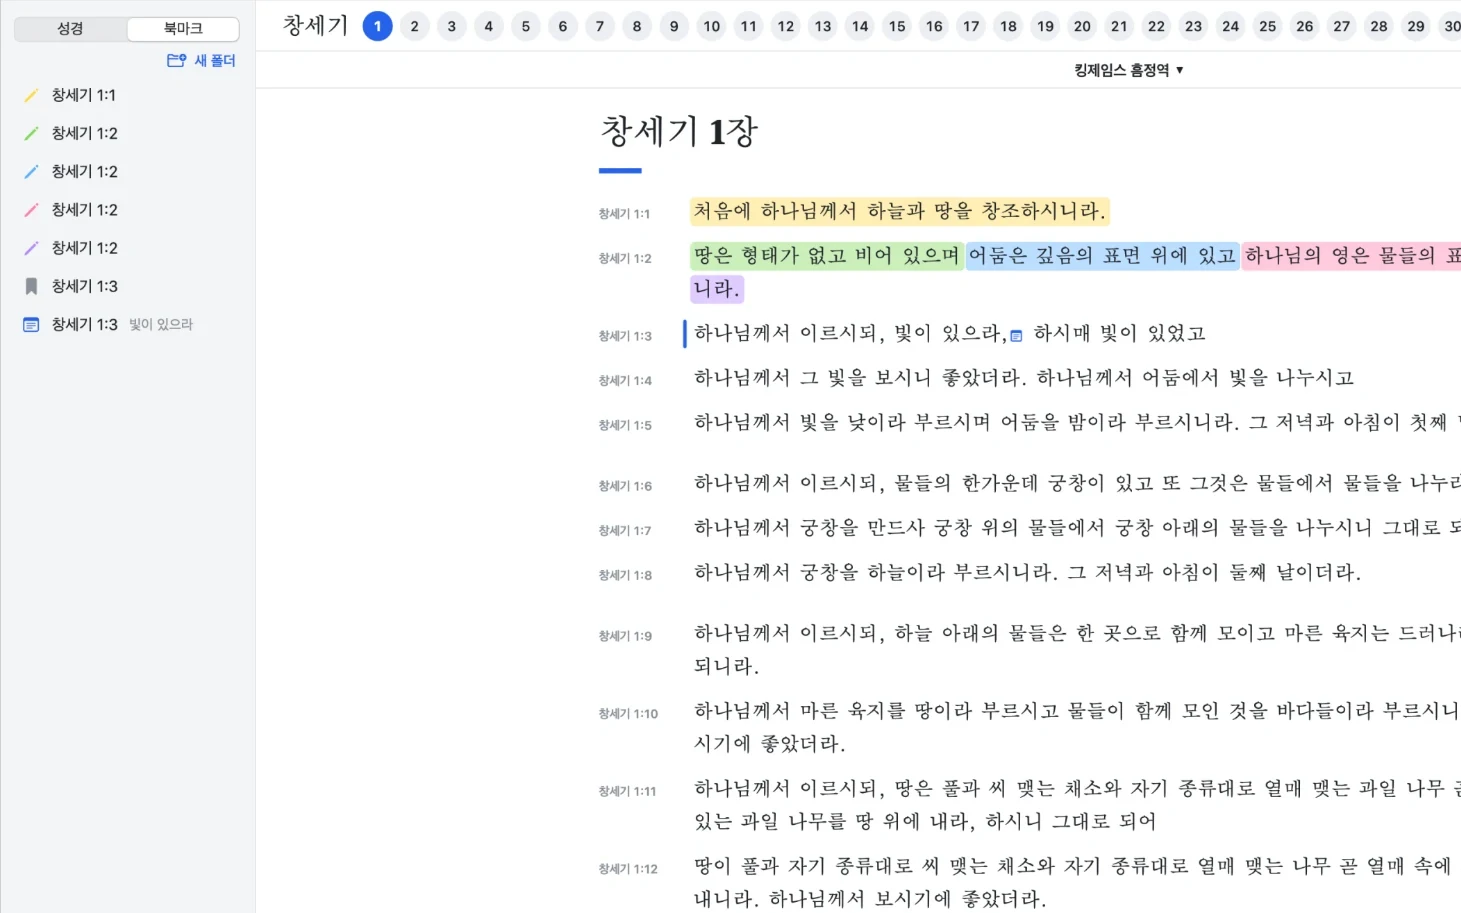Go to chapter 5

526,26
